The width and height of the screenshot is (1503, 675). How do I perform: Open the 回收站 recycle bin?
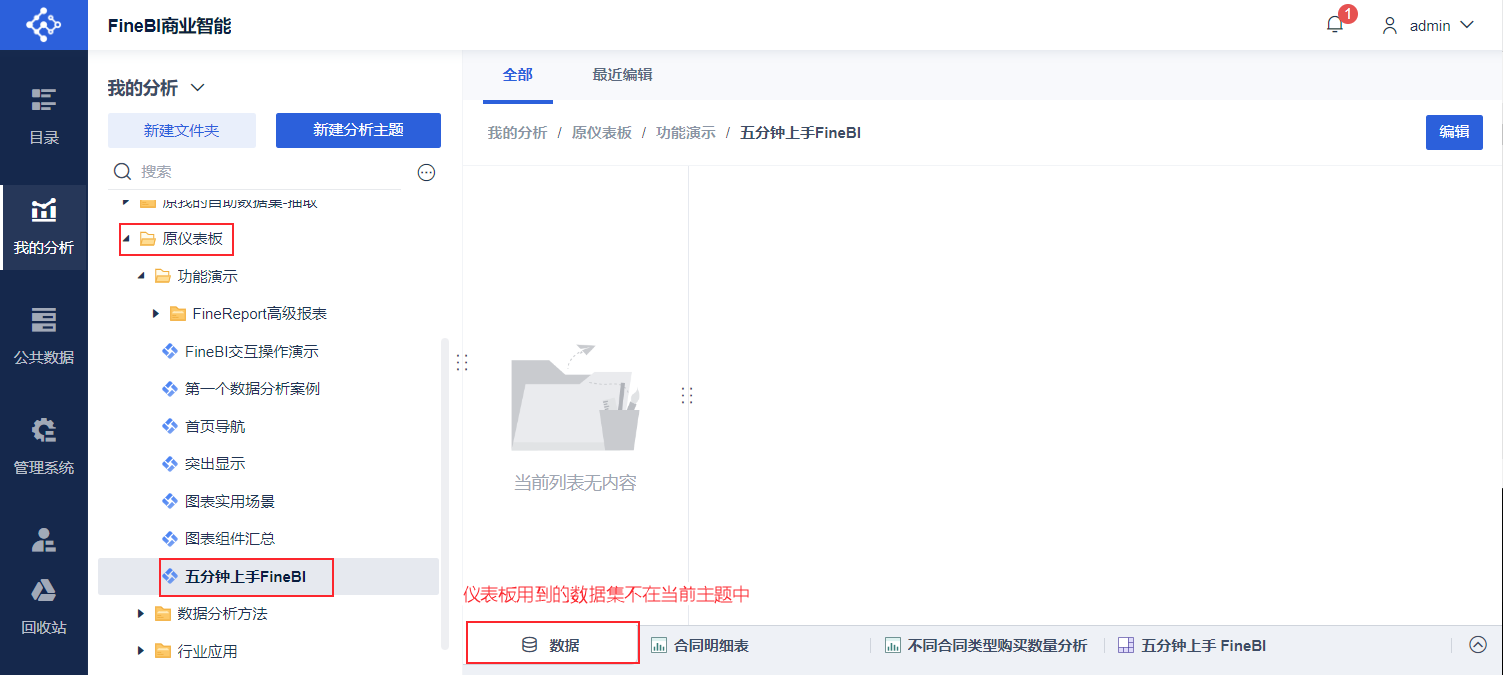click(x=44, y=607)
